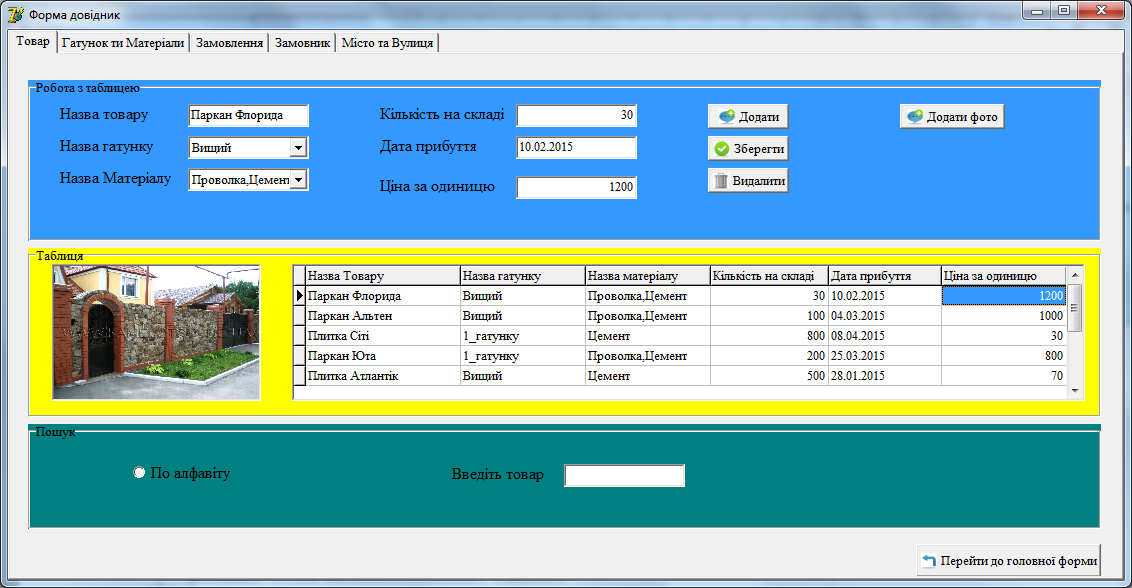Click the Кількість на складі input field
1132x588 pixels.
pos(577,115)
